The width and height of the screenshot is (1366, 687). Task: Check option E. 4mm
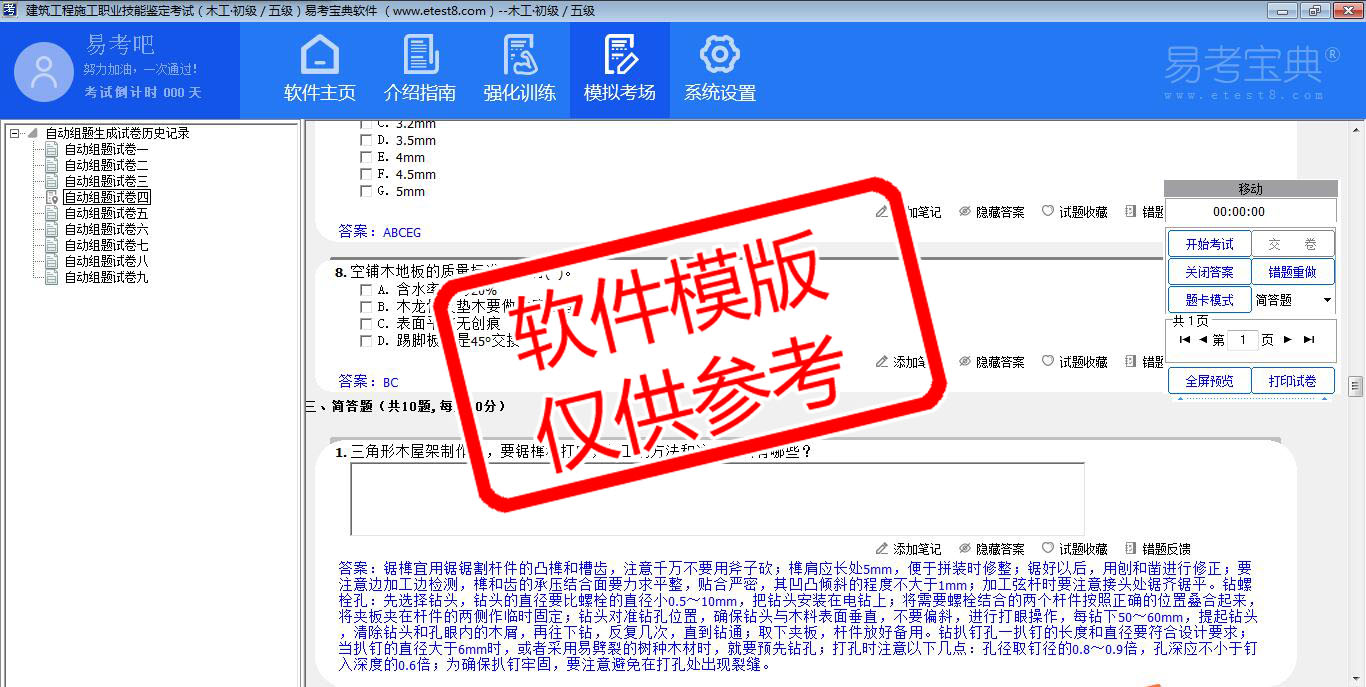pos(366,158)
